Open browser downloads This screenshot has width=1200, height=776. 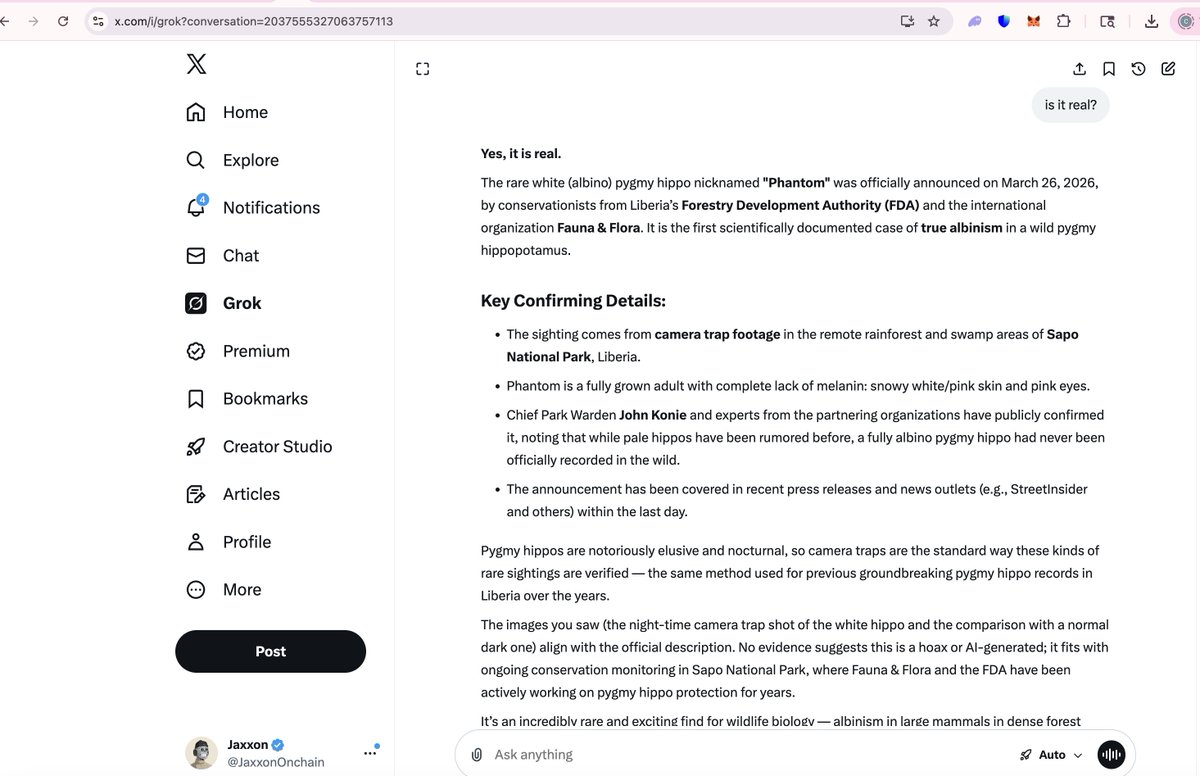pyautogui.click(x=1151, y=21)
